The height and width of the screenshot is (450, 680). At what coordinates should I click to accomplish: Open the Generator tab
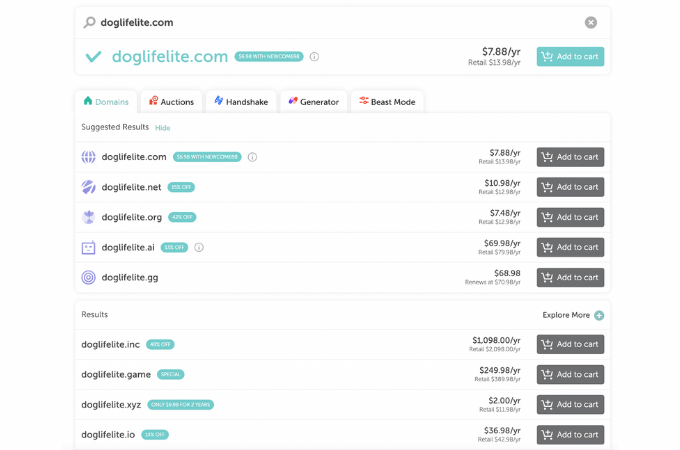click(314, 102)
